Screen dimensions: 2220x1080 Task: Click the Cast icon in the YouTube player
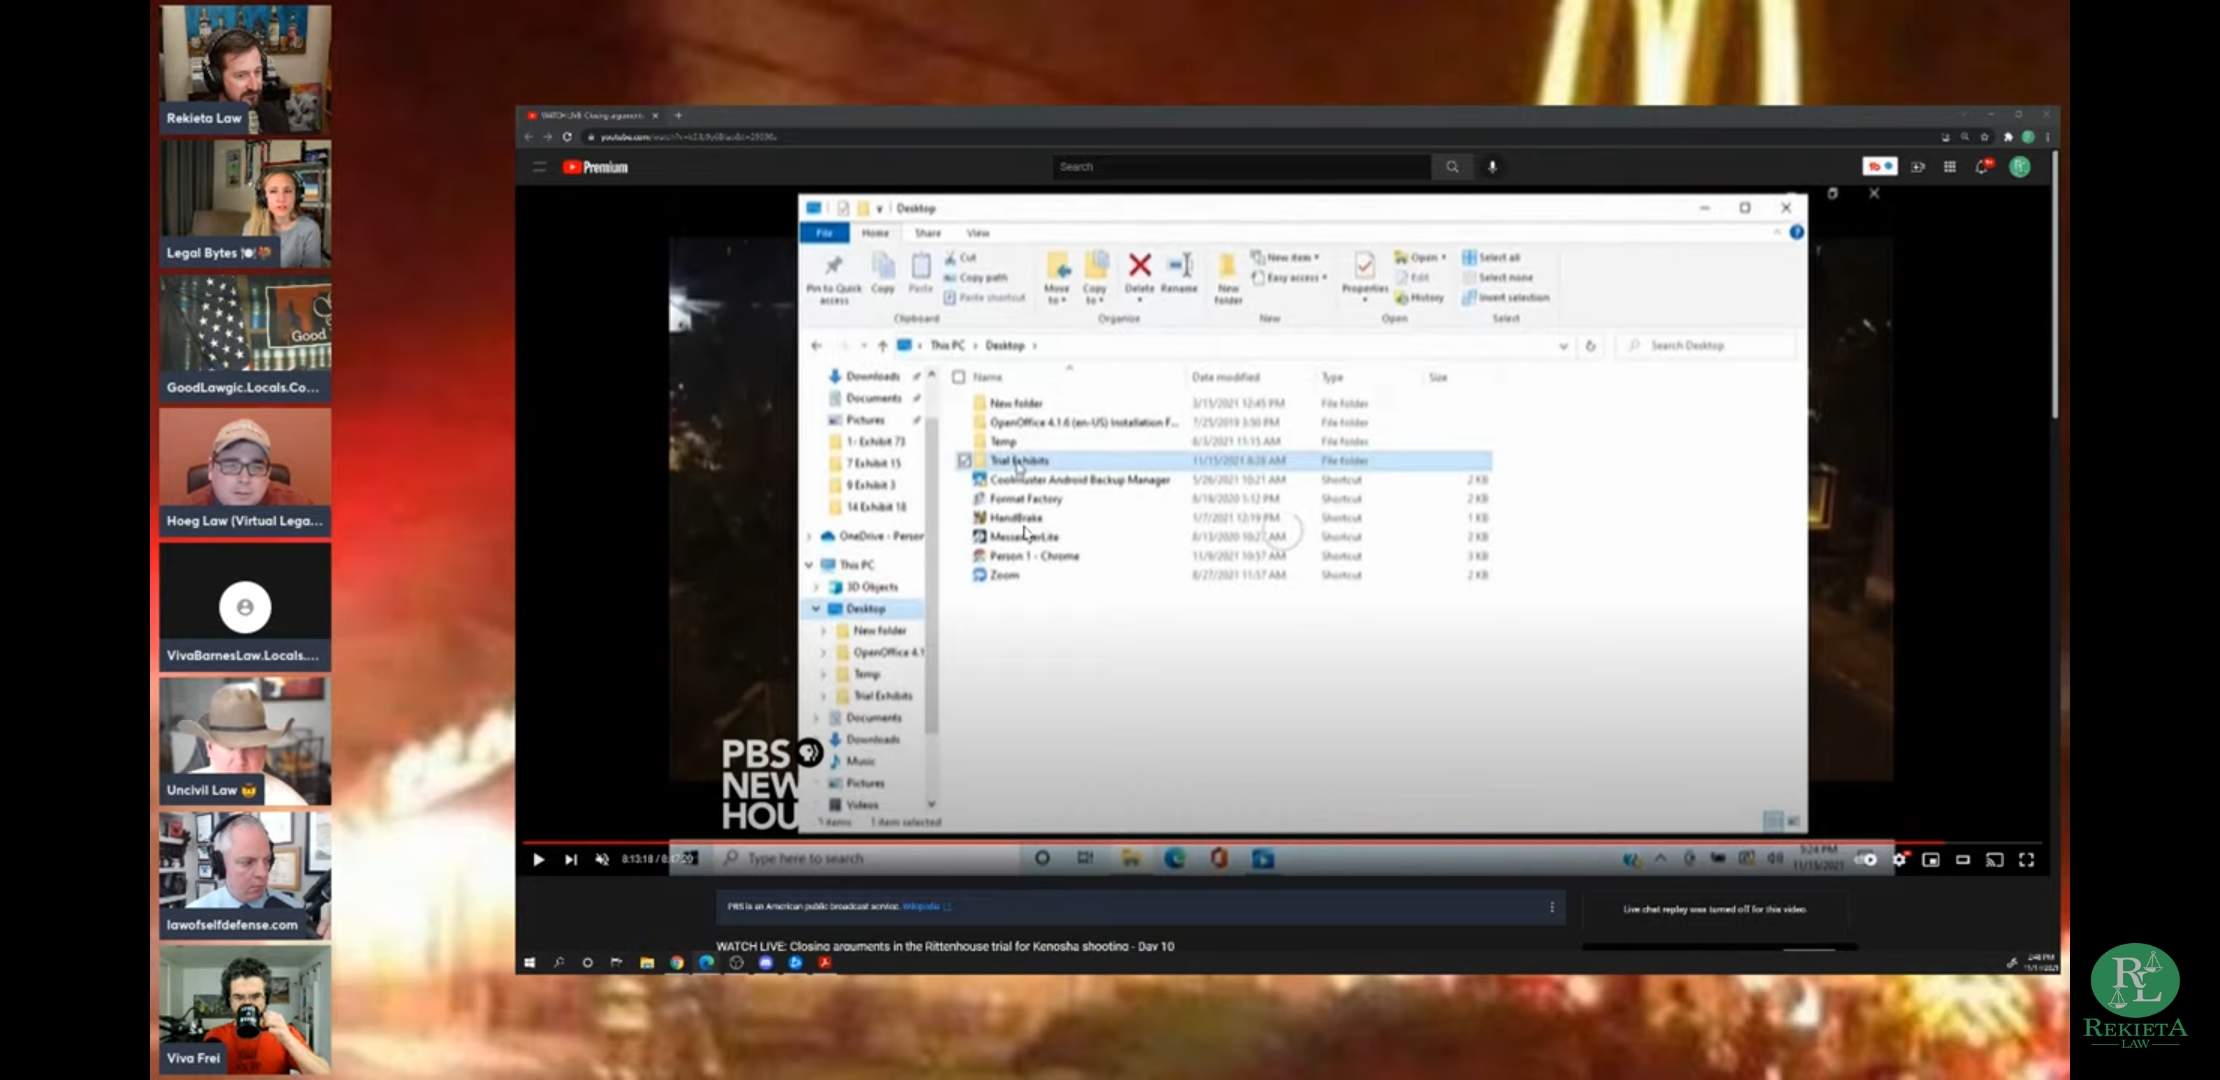pos(1994,859)
